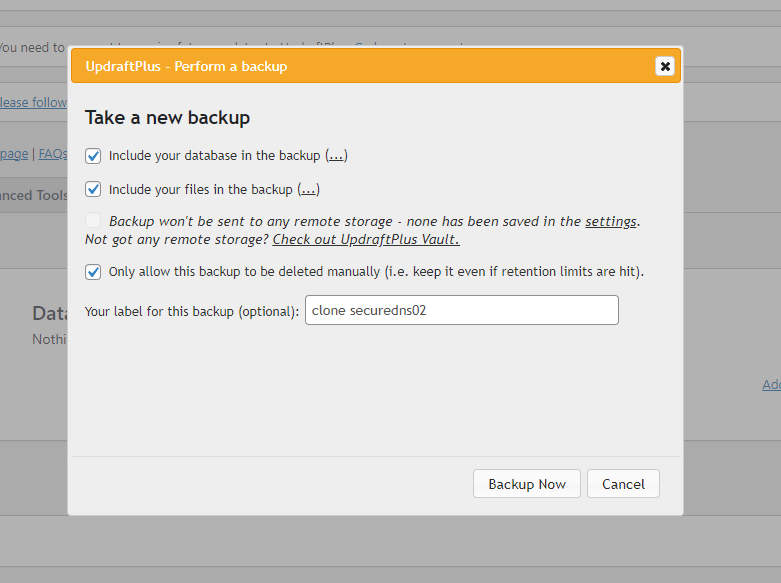Viewport: 781px width, 583px height.
Task: Click the partially visible Add link
Action: coord(771,385)
